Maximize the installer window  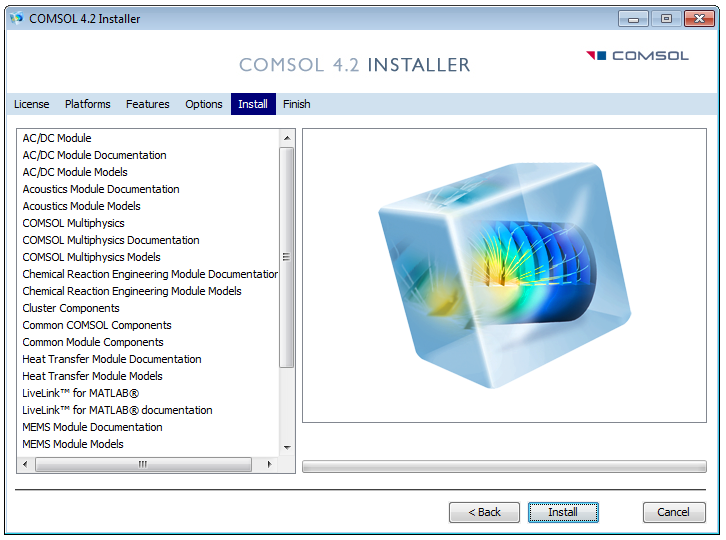pos(666,19)
